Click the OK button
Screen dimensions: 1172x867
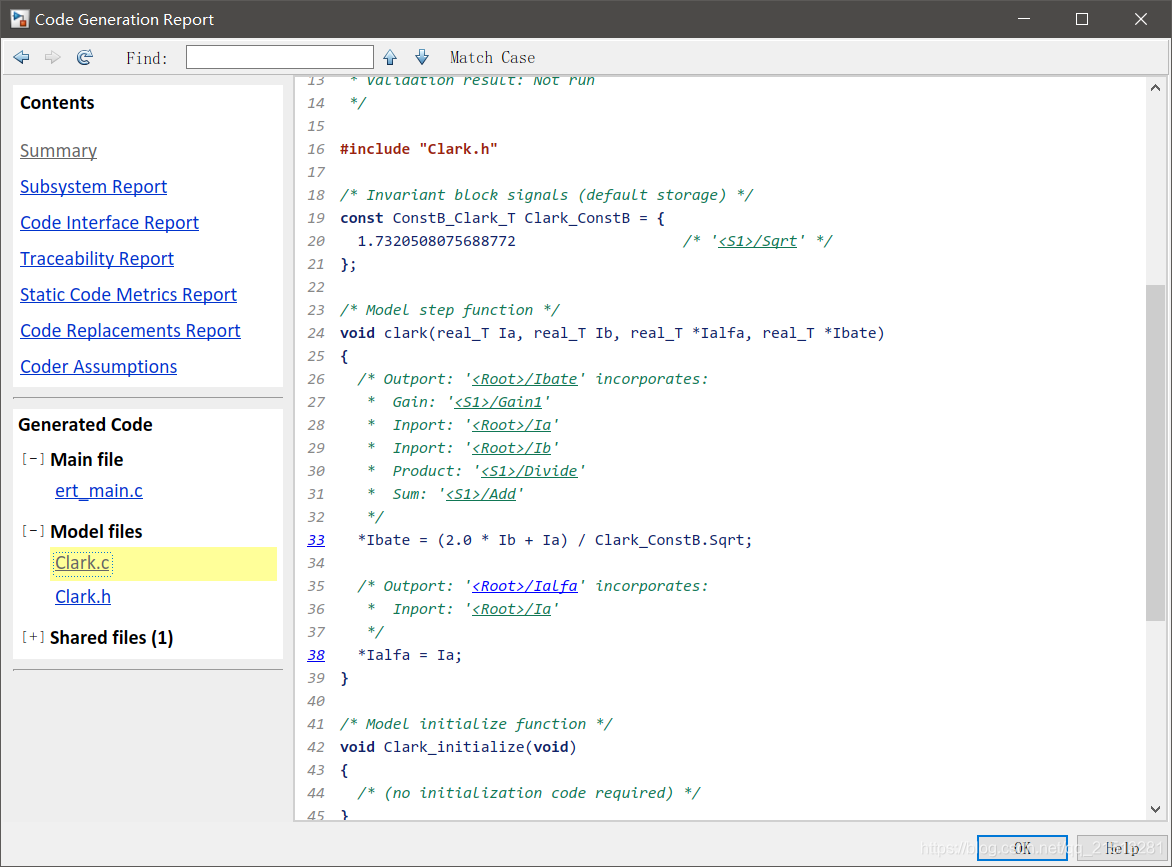coord(1021,847)
